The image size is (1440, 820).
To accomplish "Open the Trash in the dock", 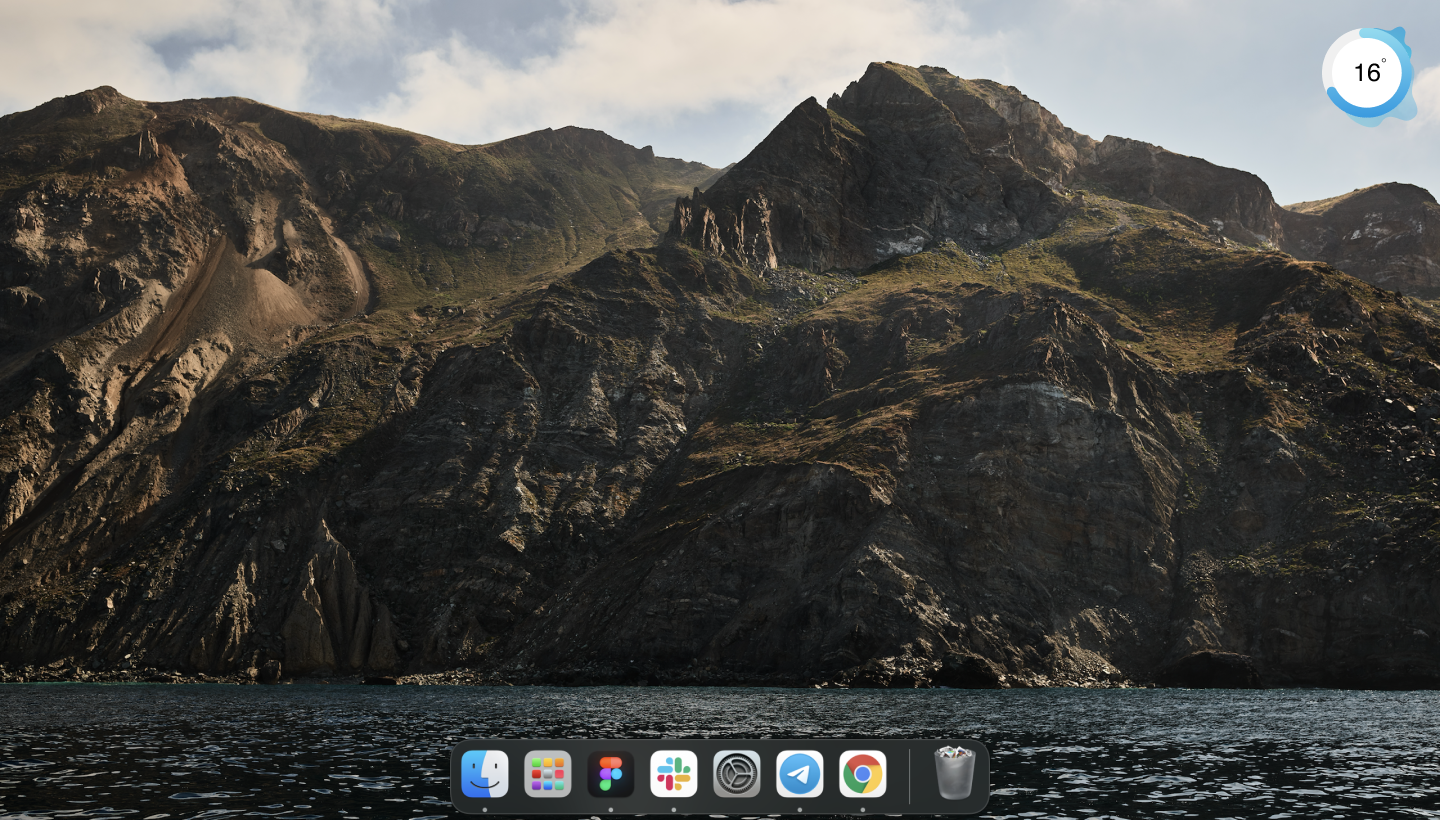I will point(954,773).
